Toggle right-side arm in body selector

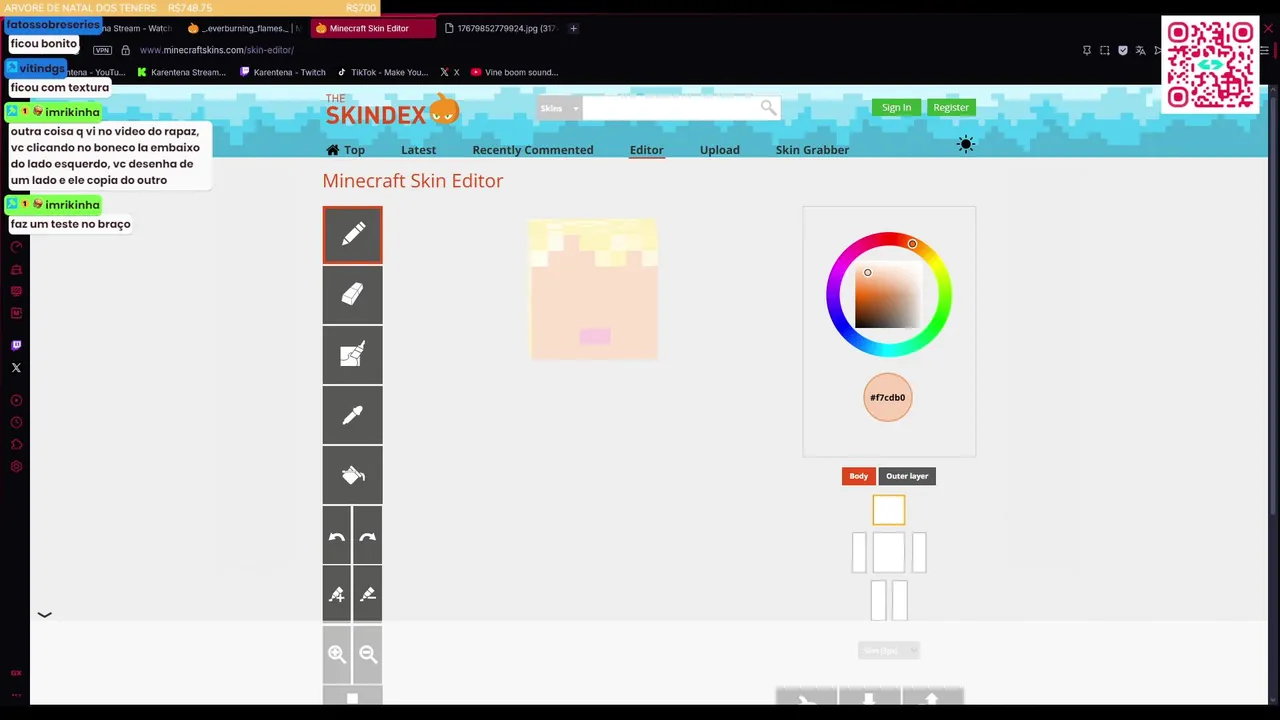point(919,552)
